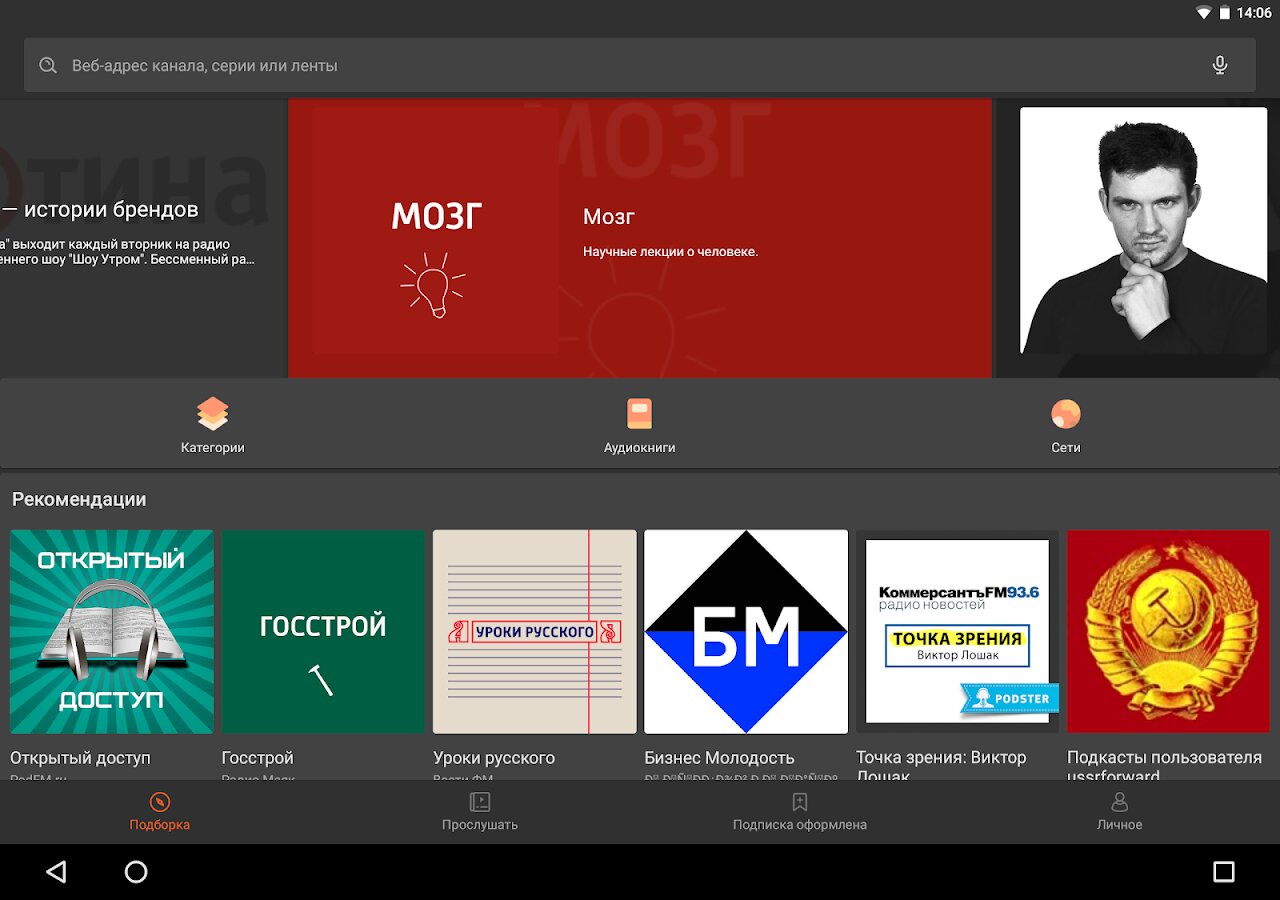Screen dimensions: 1280x900
Task: Tap the Android recent apps square
Action: pyautogui.click(x=1224, y=872)
